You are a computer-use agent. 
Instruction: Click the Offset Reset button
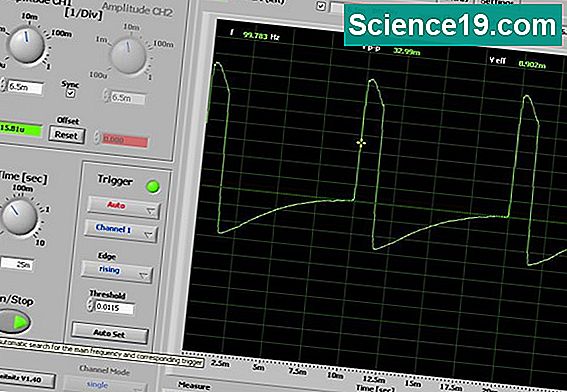point(67,135)
